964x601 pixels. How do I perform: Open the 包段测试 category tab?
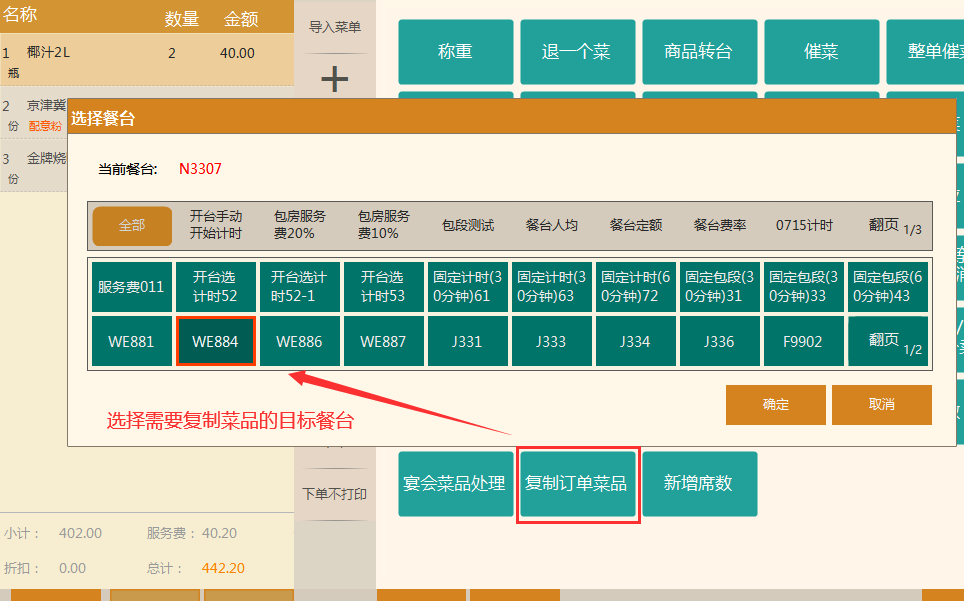[468, 226]
